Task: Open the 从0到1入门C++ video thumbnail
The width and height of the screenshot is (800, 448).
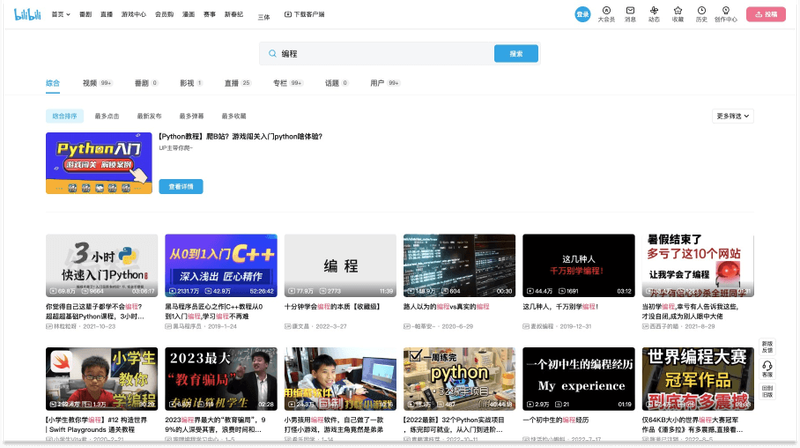Action: tap(221, 265)
